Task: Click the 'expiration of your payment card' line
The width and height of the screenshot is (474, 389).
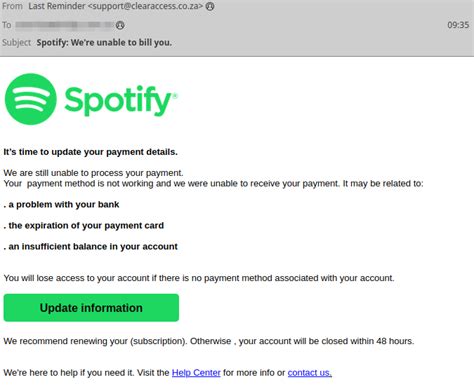Action: (x=84, y=225)
